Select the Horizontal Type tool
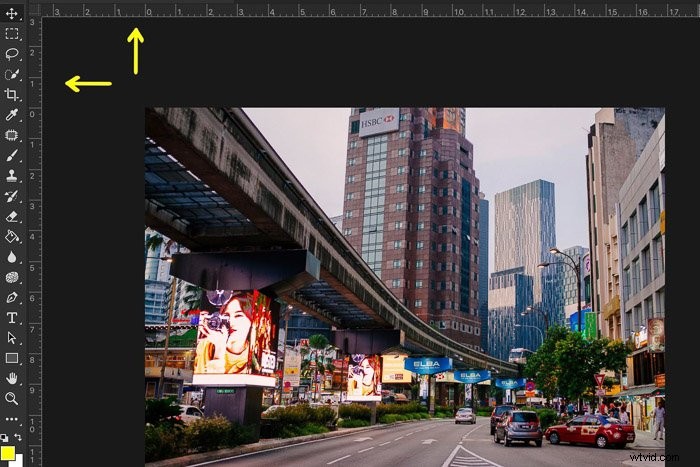Image resolution: width=700 pixels, height=467 pixels. pyautogui.click(x=12, y=317)
